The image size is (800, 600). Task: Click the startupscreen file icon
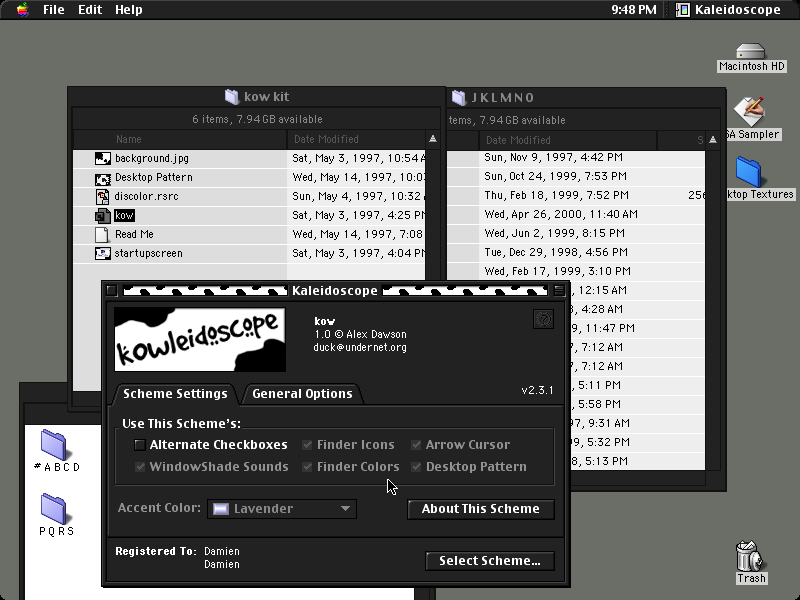pyautogui.click(x=103, y=253)
